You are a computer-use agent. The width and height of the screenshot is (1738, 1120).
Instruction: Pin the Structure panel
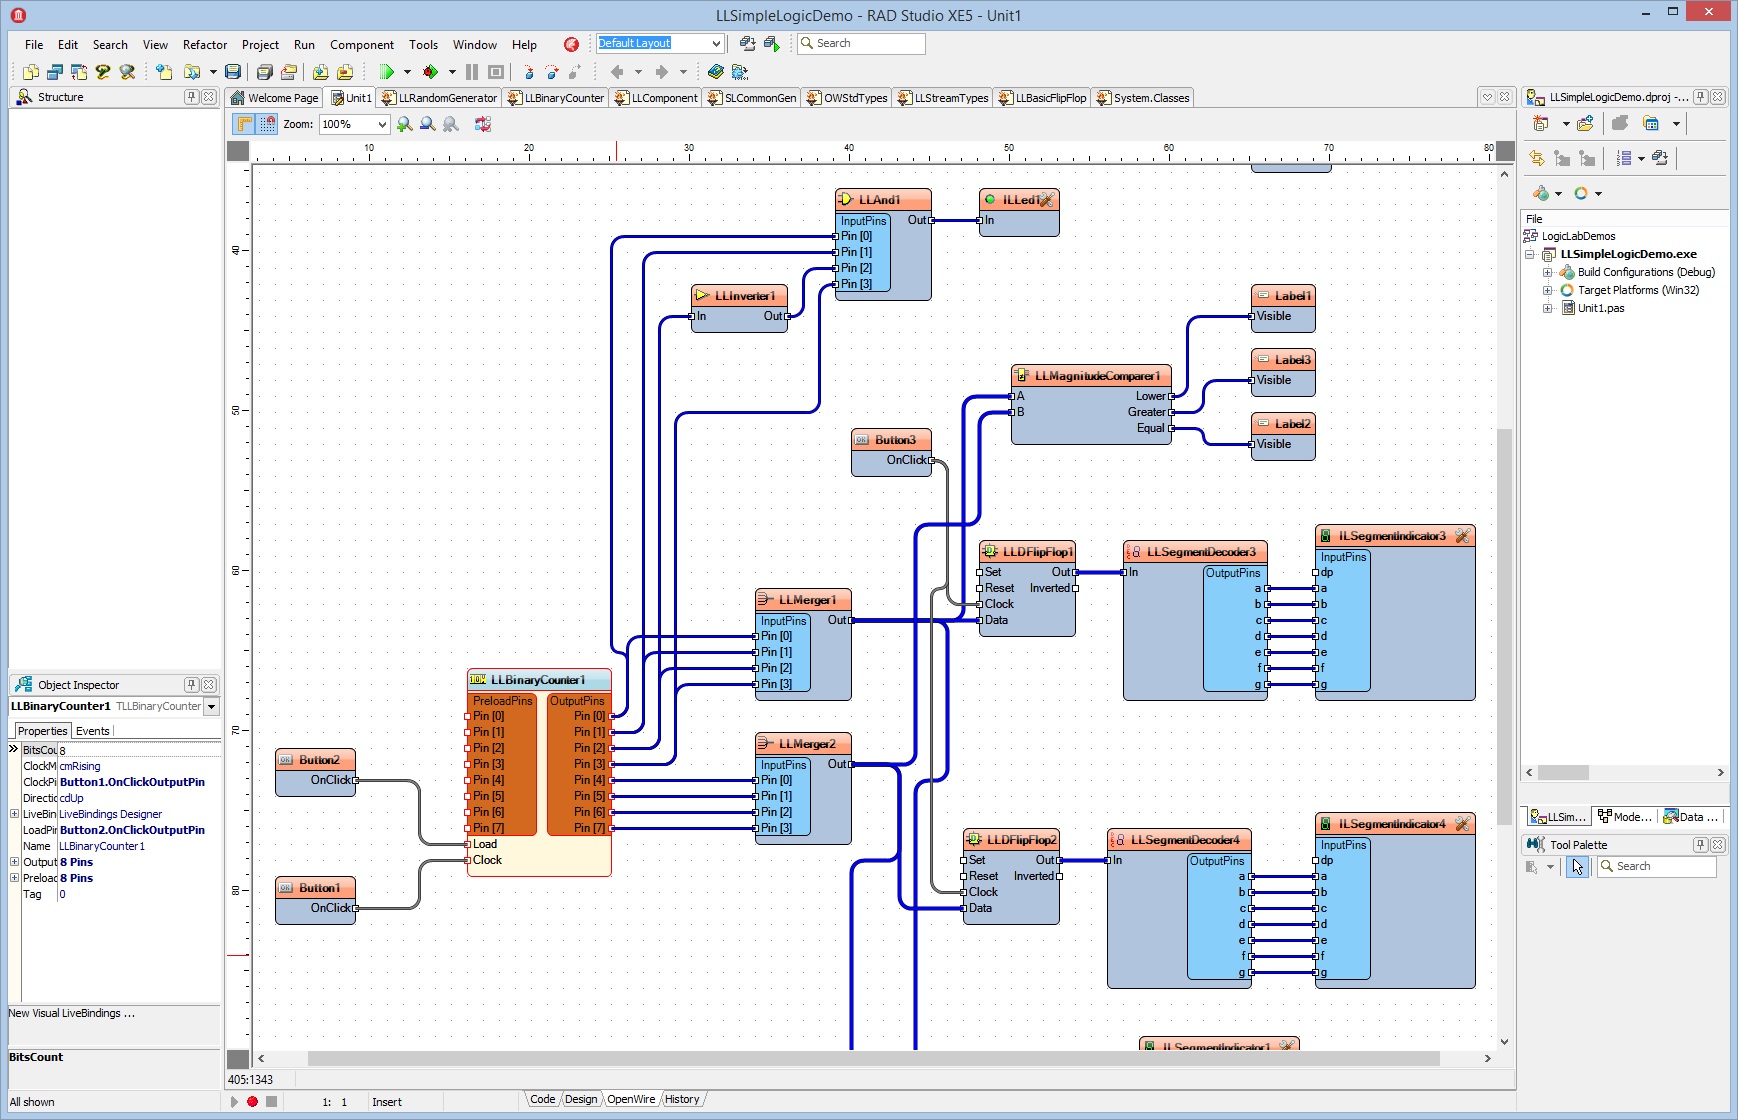(x=191, y=97)
